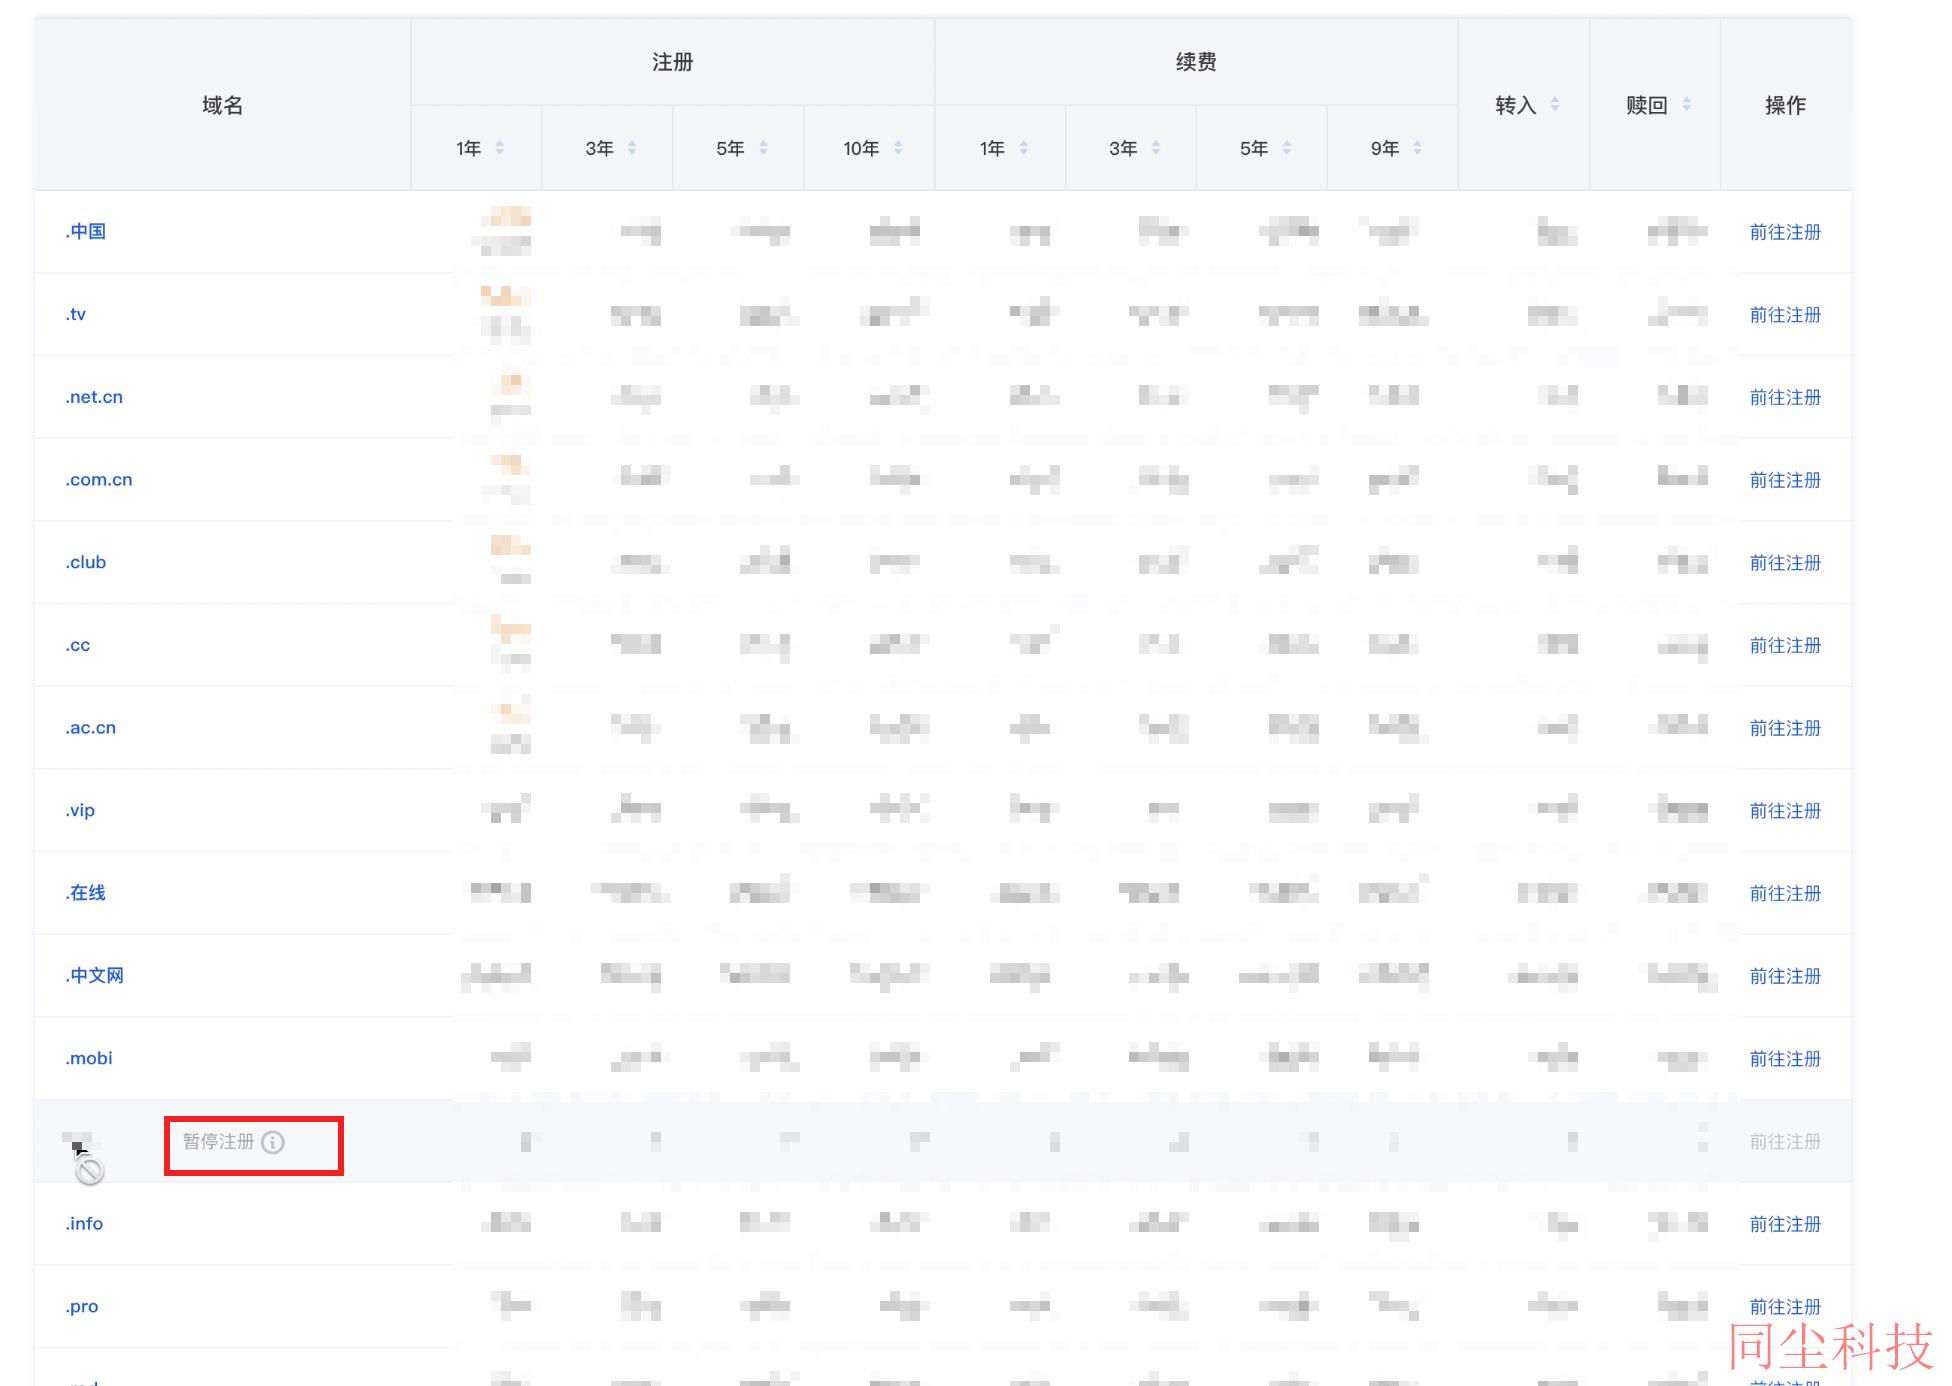1952x1386 pixels.
Task: Sort by 1-year registration price
Action: (499, 148)
